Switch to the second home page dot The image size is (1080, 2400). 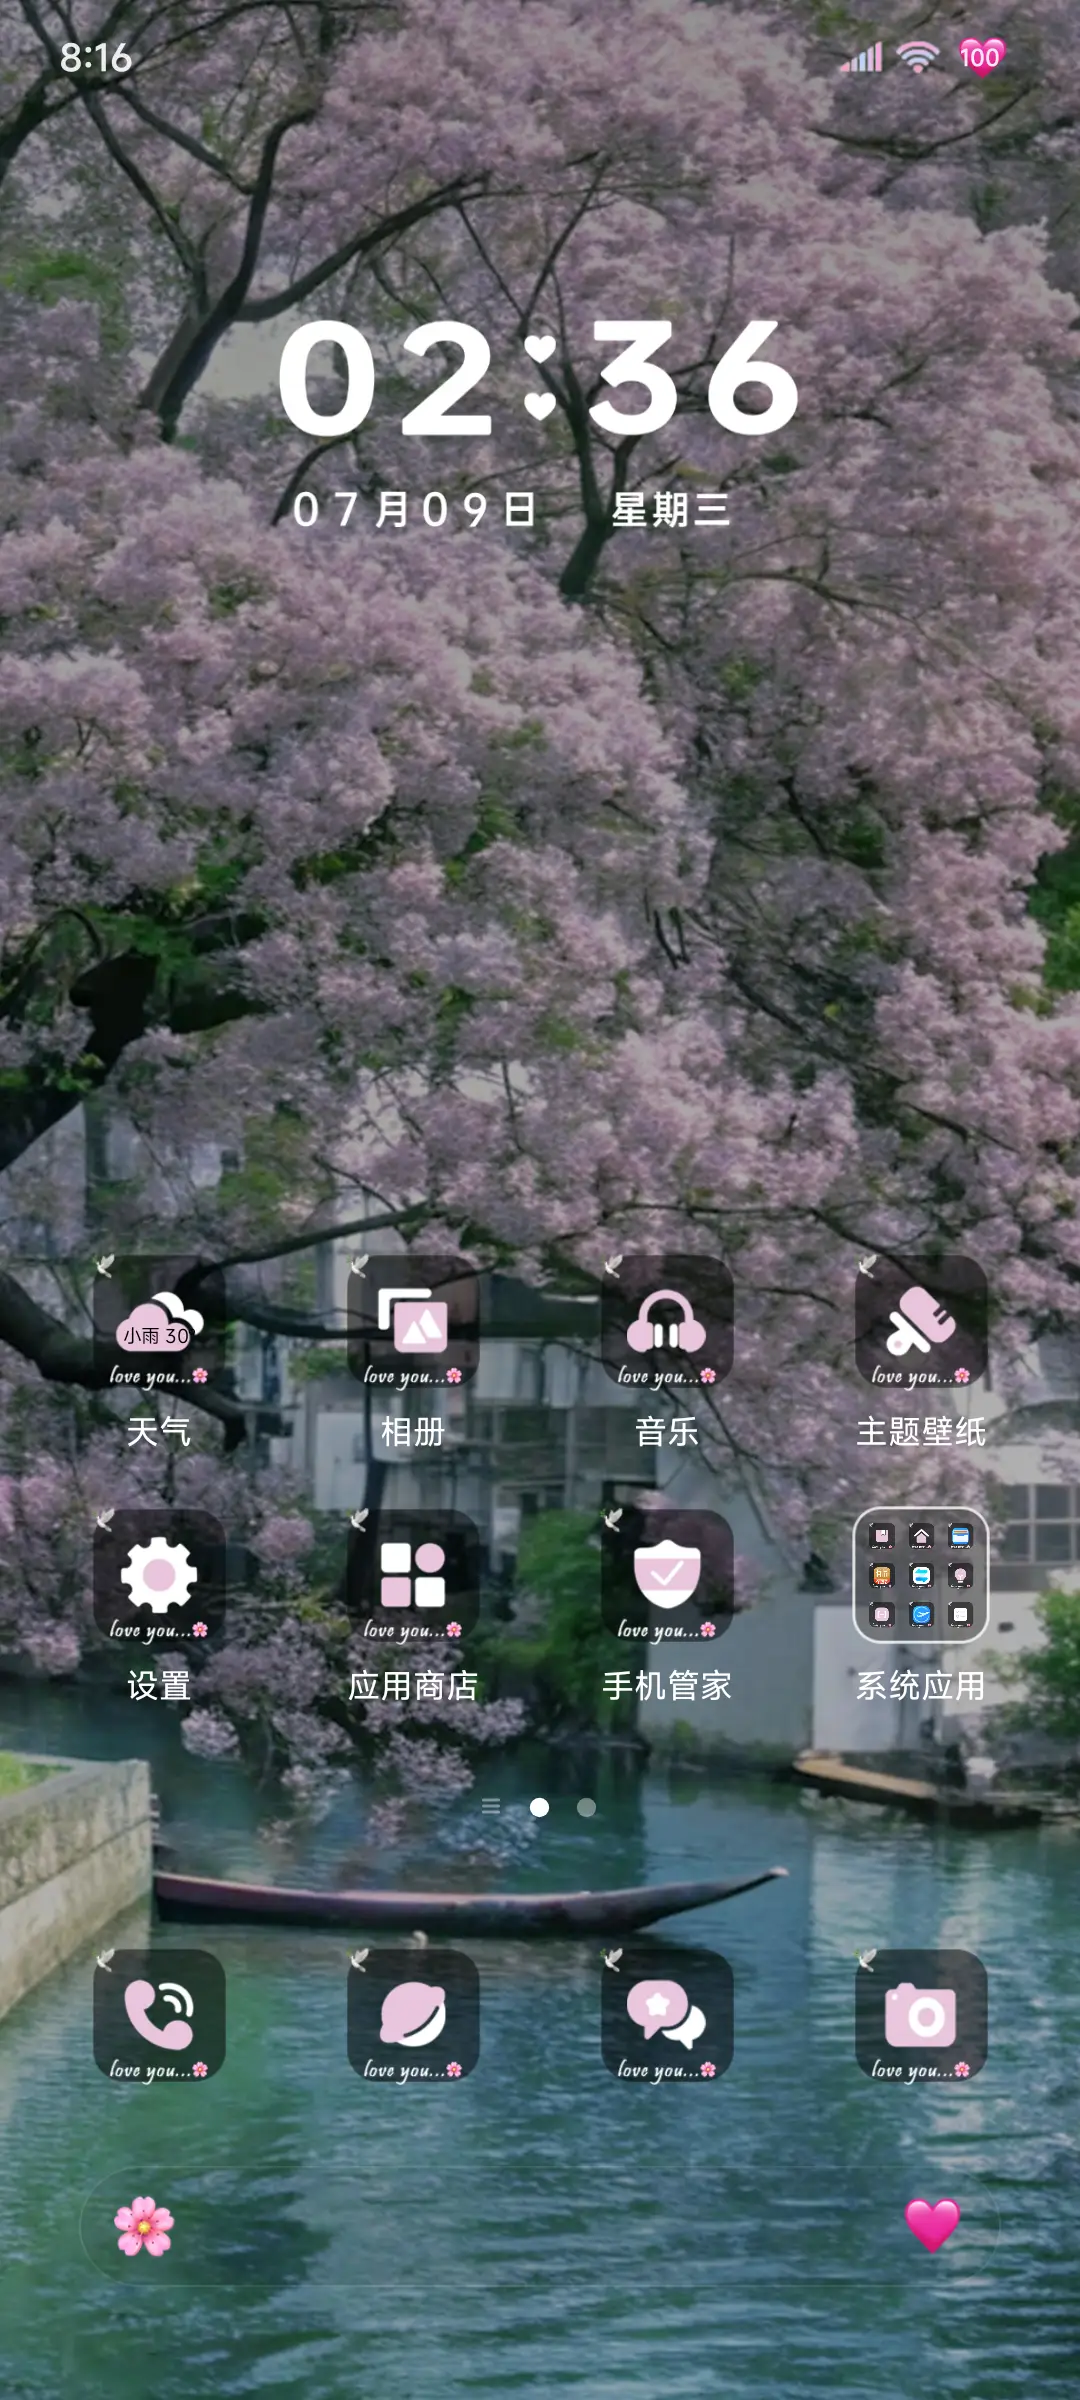587,1807
